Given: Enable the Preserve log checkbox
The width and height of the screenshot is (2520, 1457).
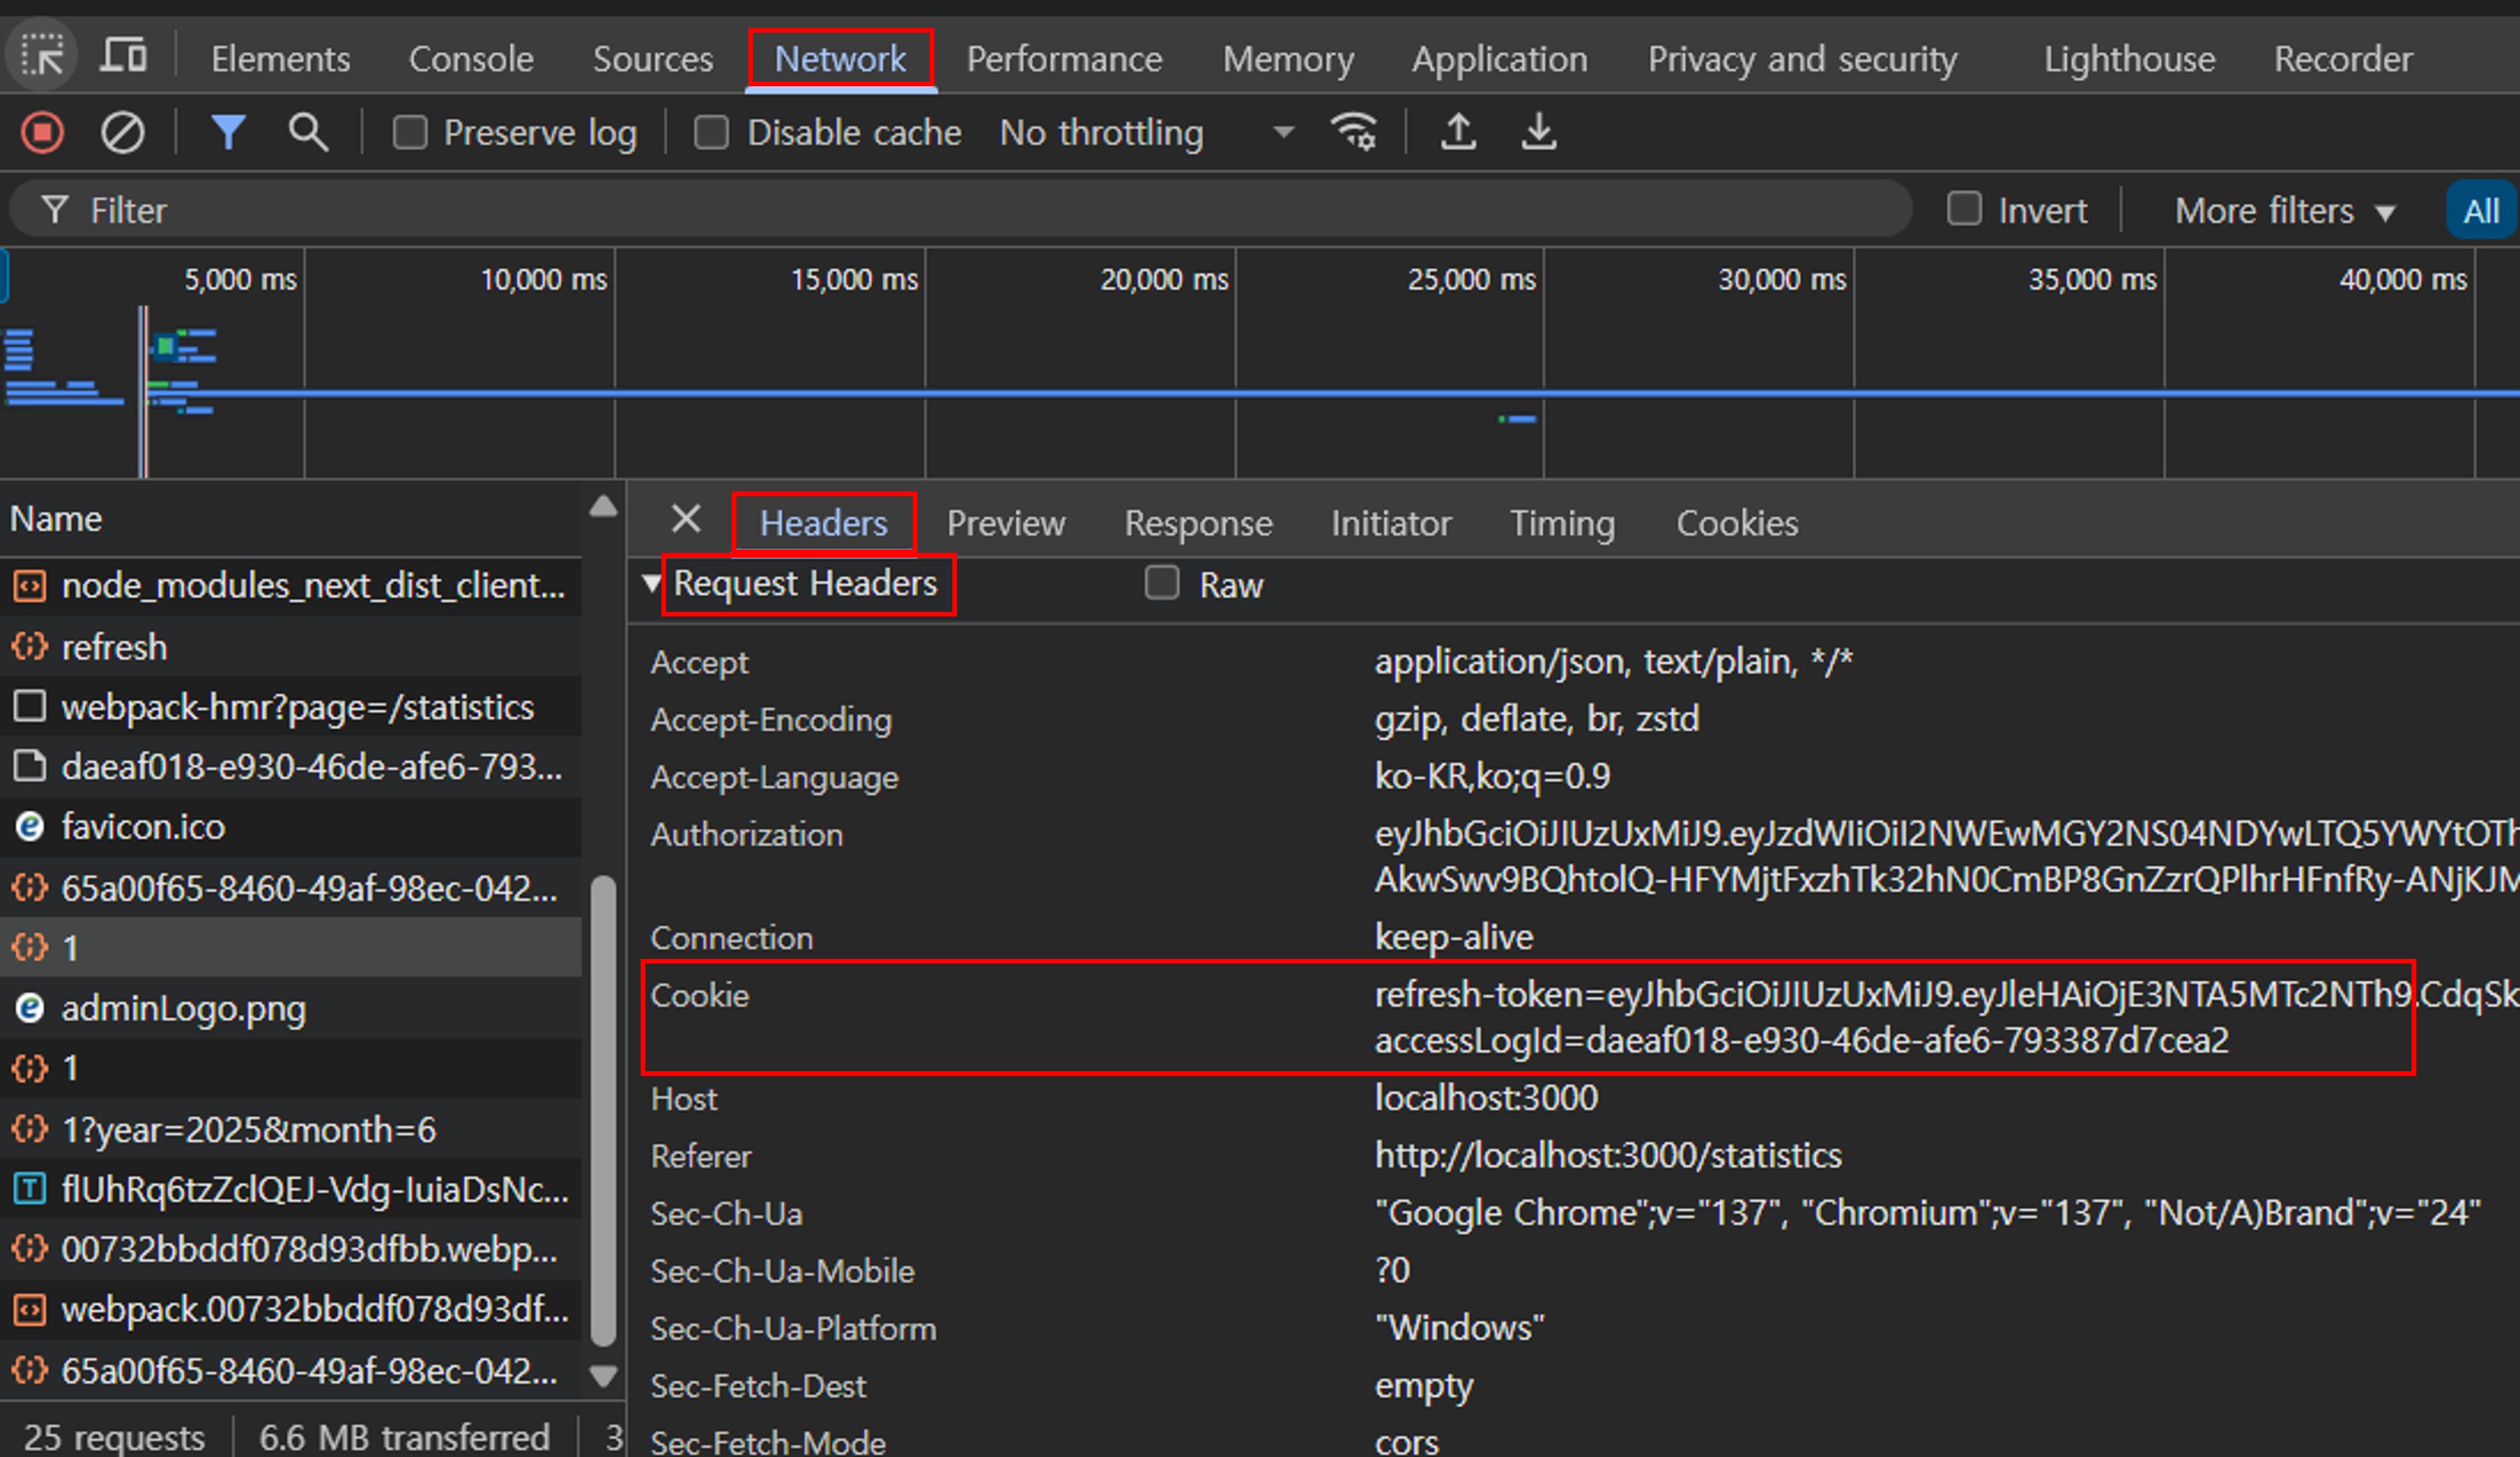Looking at the screenshot, I should pyautogui.click(x=410, y=132).
